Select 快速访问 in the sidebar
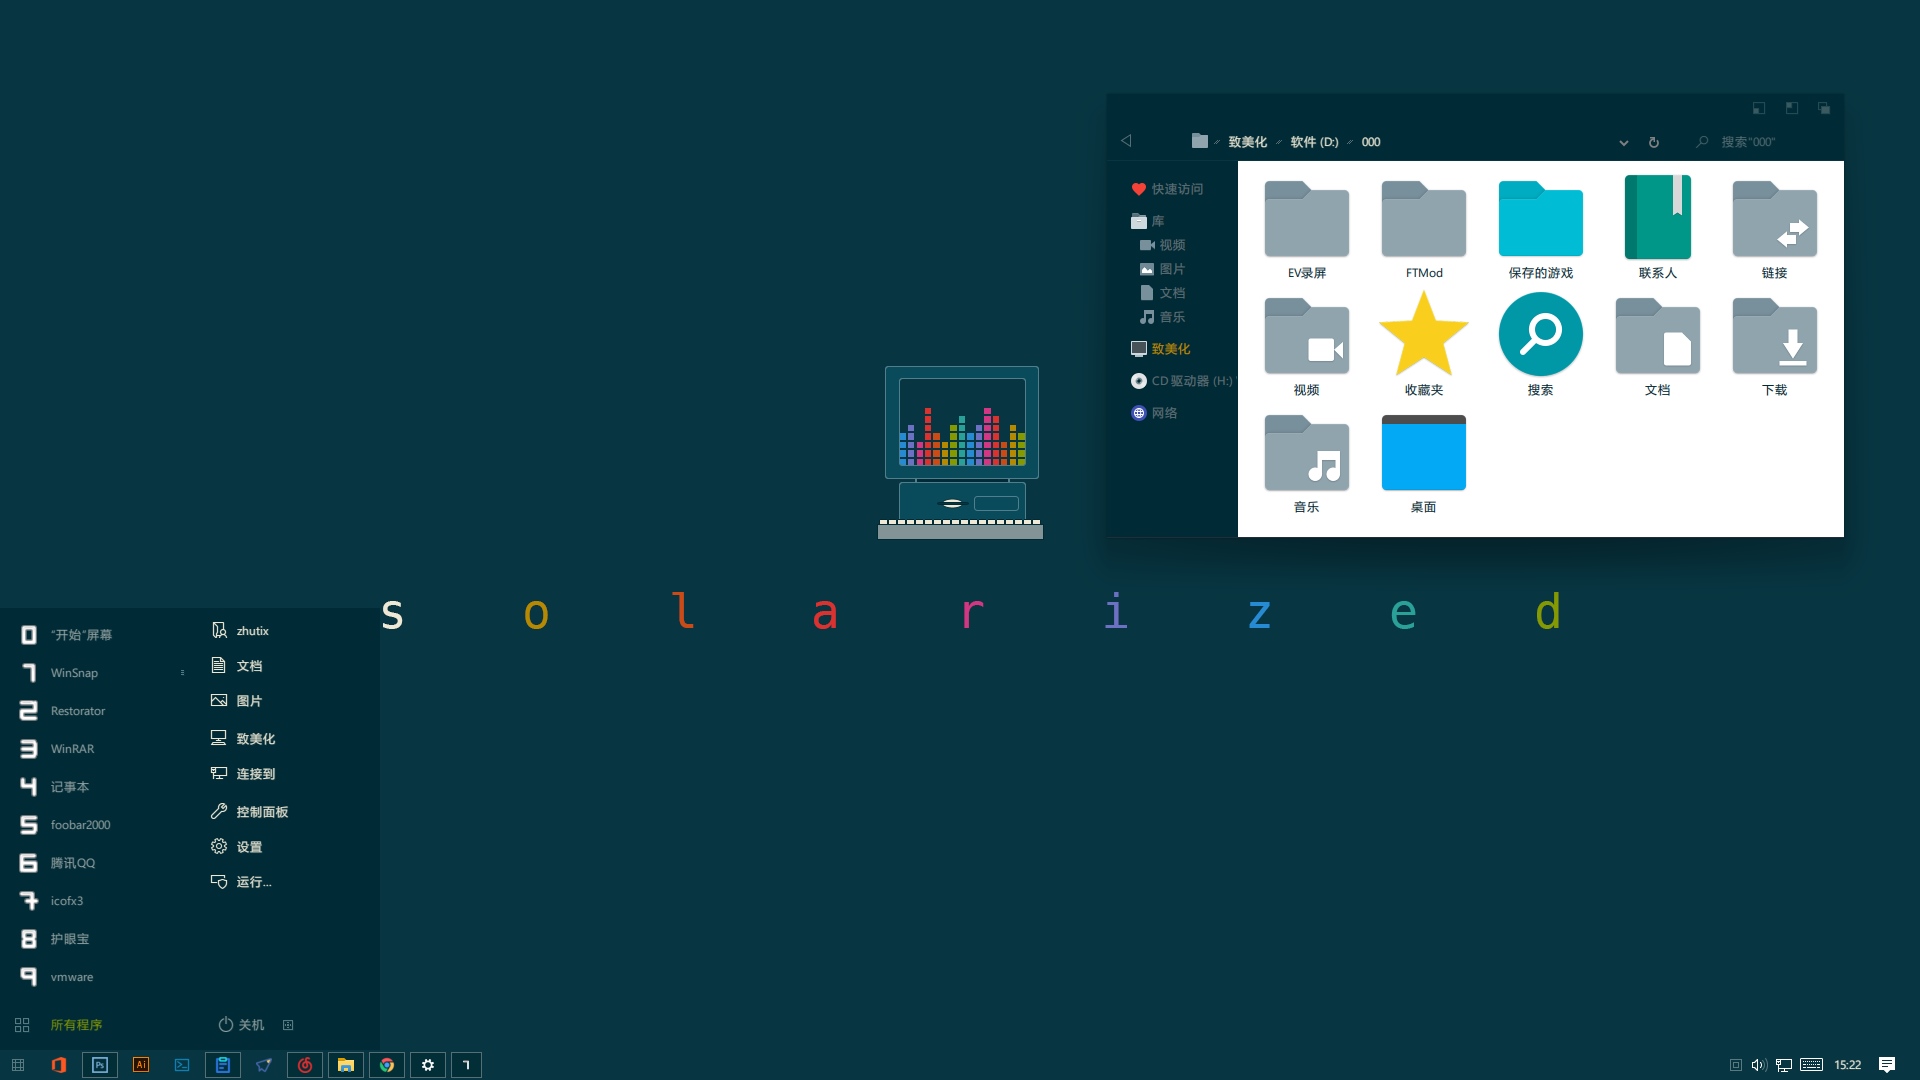 pos(1168,189)
